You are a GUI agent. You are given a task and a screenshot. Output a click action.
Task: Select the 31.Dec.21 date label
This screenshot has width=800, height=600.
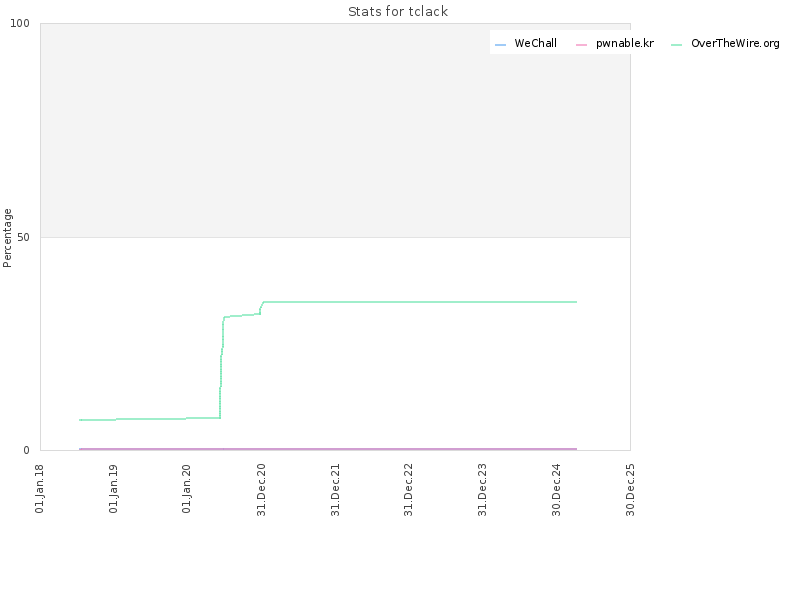click(335, 490)
